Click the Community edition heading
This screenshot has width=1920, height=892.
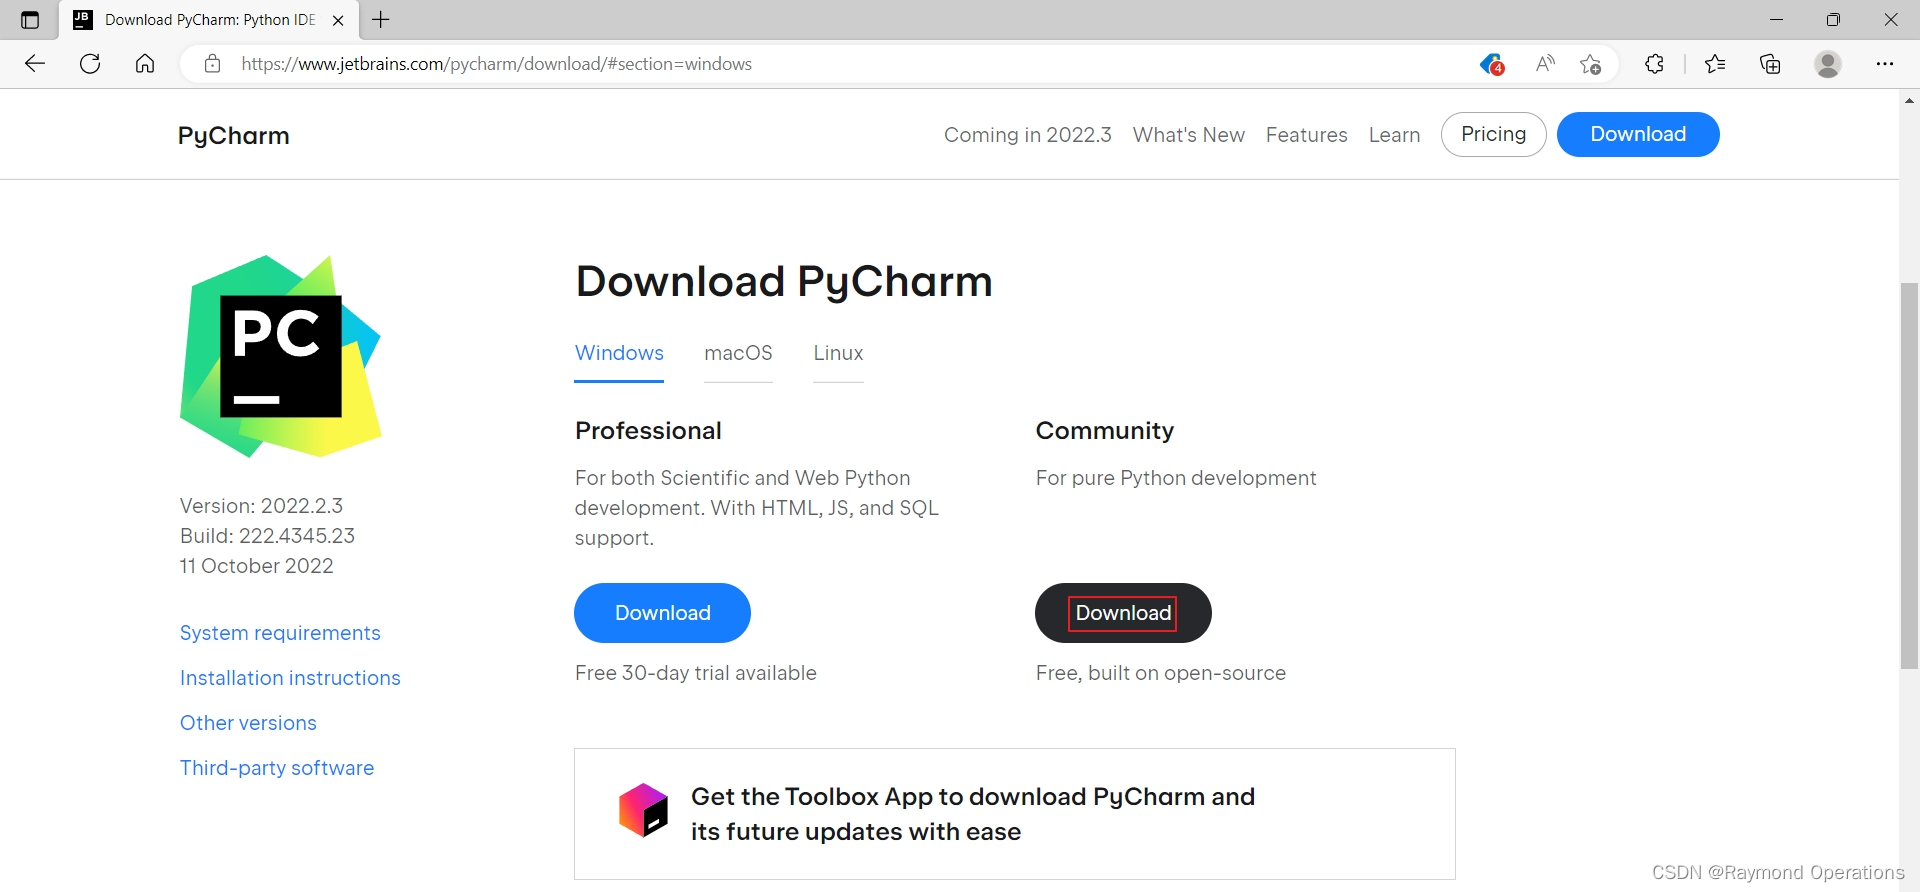pyautogui.click(x=1105, y=431)
